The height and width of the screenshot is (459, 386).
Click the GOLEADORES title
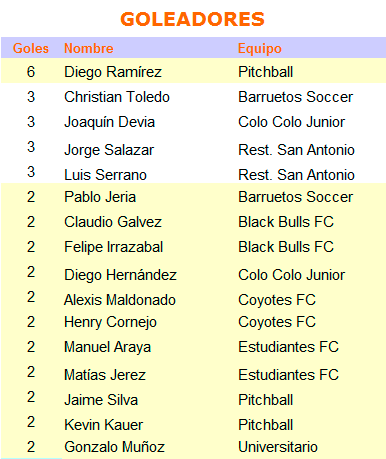pos(193,19)
